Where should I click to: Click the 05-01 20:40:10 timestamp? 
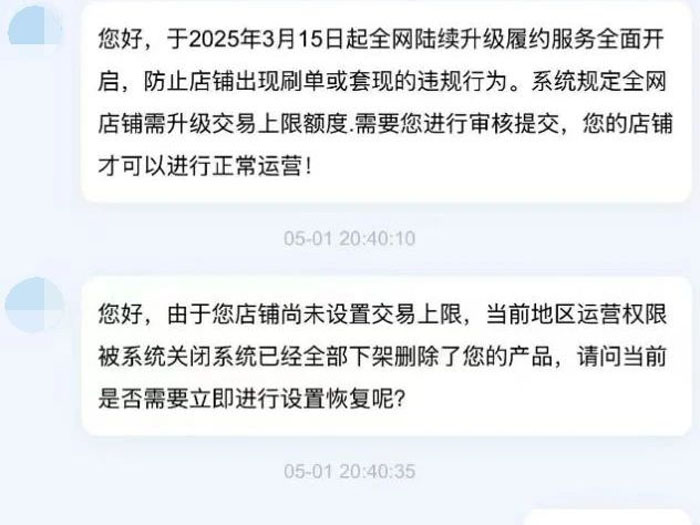(x=350, y=238)
